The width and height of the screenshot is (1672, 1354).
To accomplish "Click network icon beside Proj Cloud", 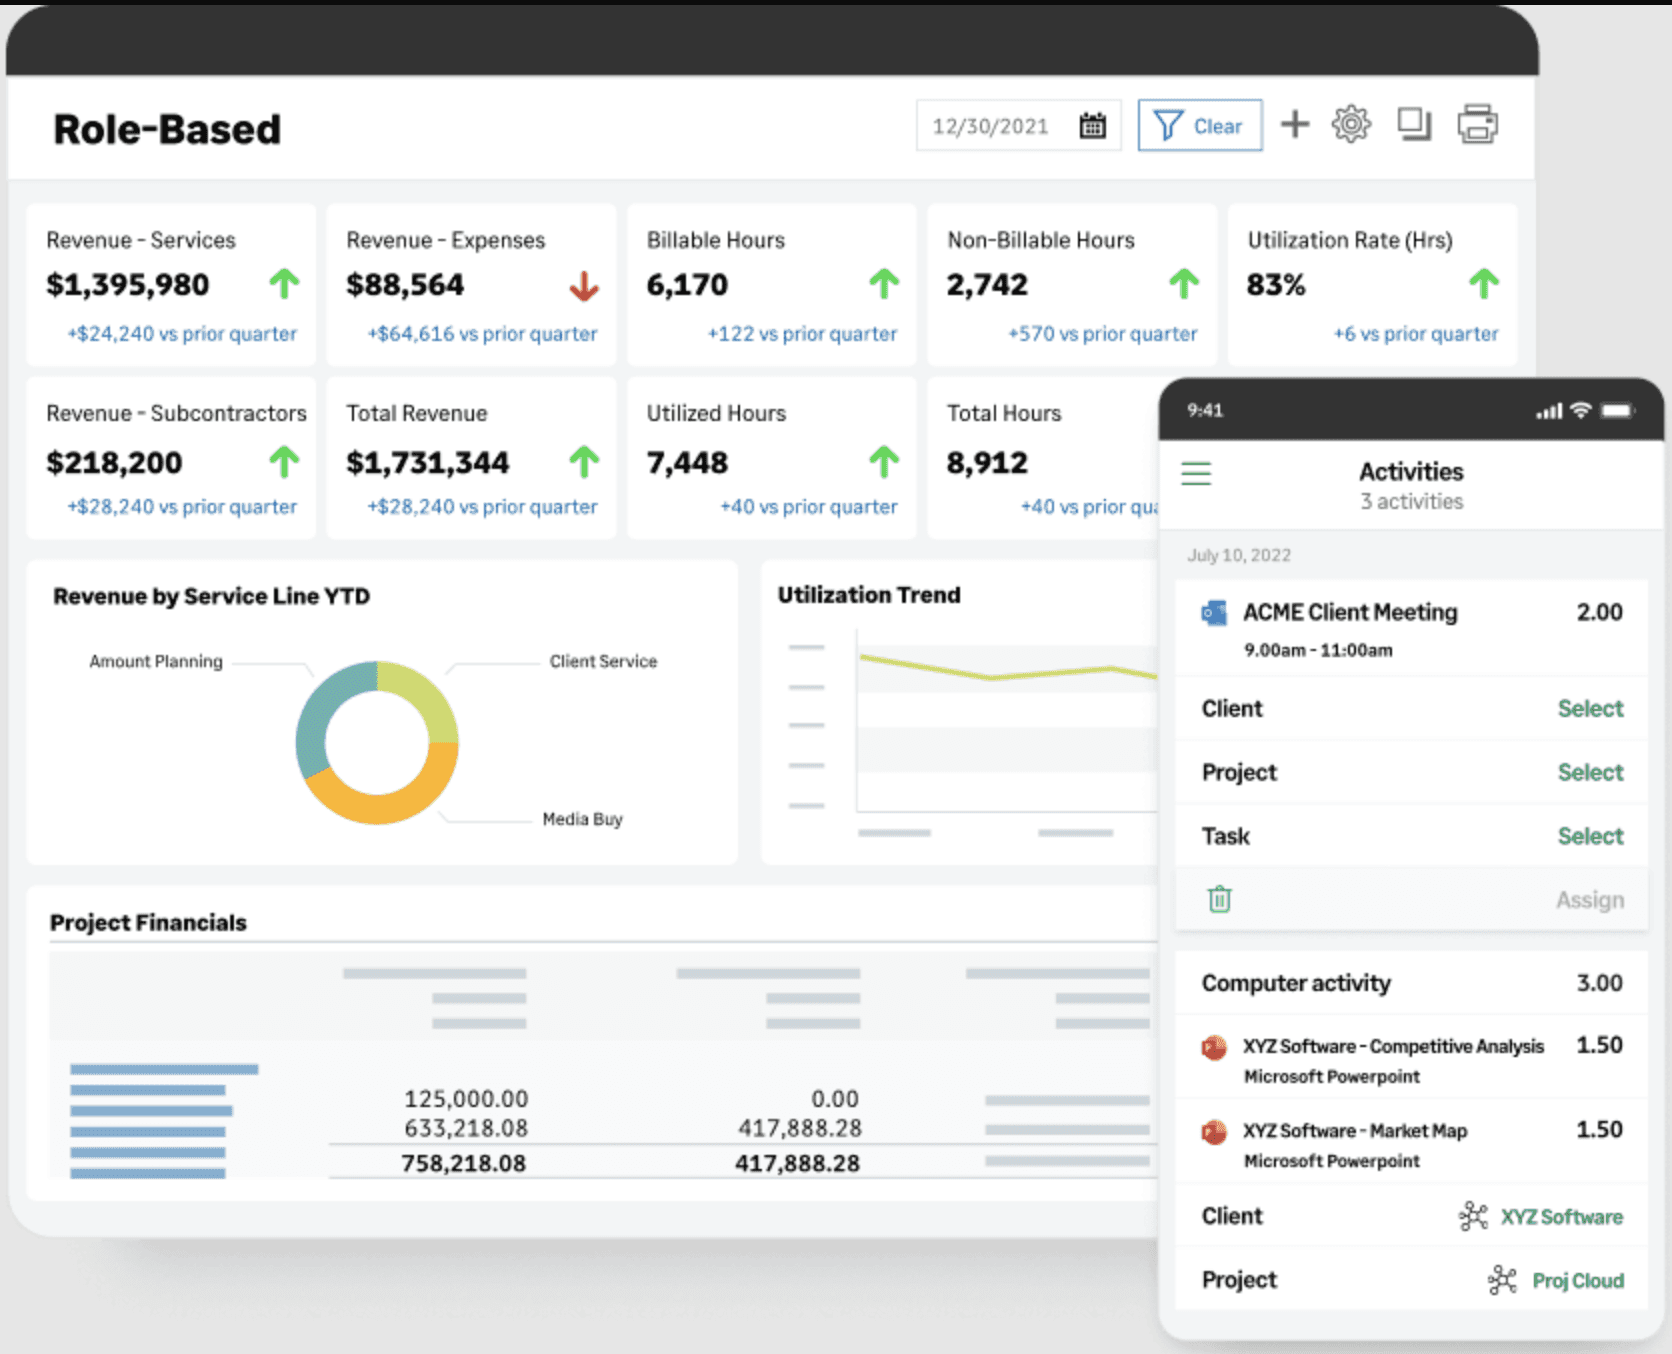I will (1502, 1280).
